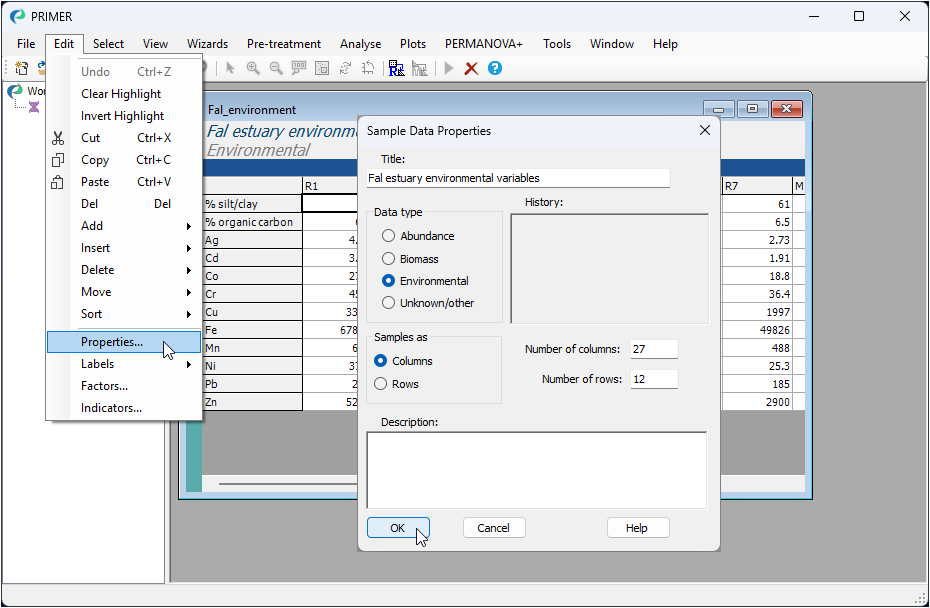Select the purple data sheet tree icon
The height and width of the screenshot is (608, 930).
pos(34,107)
